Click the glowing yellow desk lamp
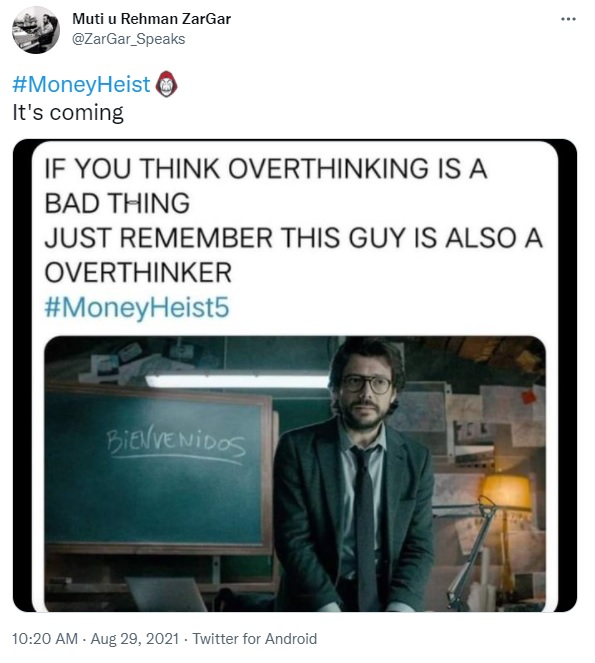The width and height of the screenshot is (595, 663). [507, 492]
